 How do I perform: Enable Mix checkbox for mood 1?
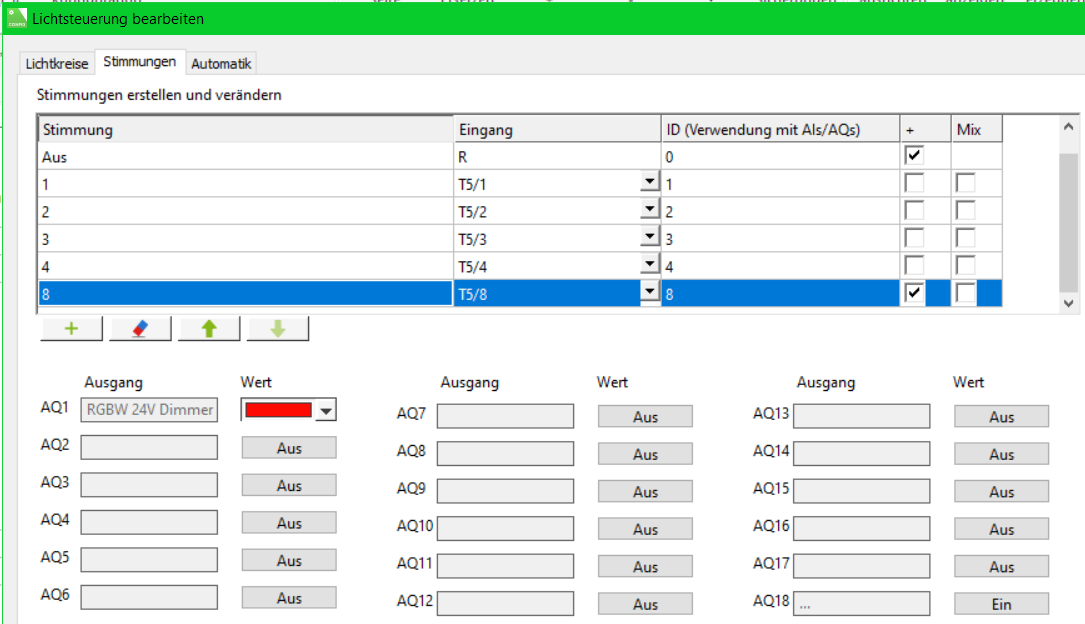pos(965,184)
